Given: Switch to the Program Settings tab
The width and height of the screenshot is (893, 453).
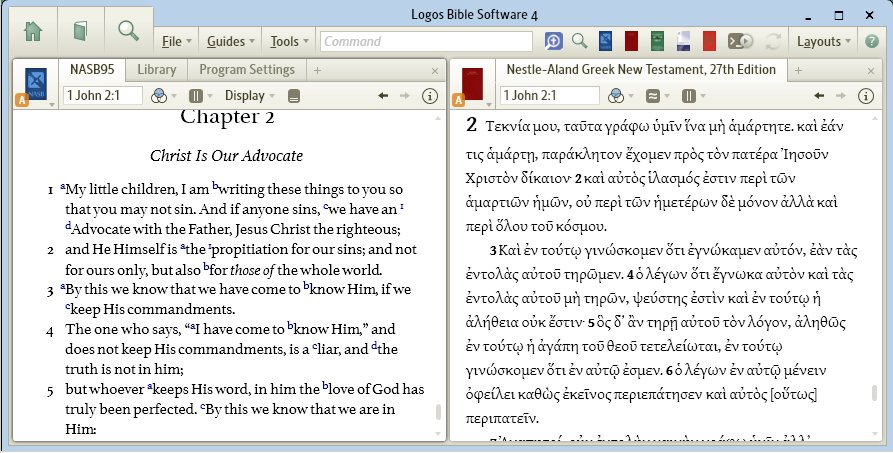Looking at the screenshot, I should (x=247, y=70).
